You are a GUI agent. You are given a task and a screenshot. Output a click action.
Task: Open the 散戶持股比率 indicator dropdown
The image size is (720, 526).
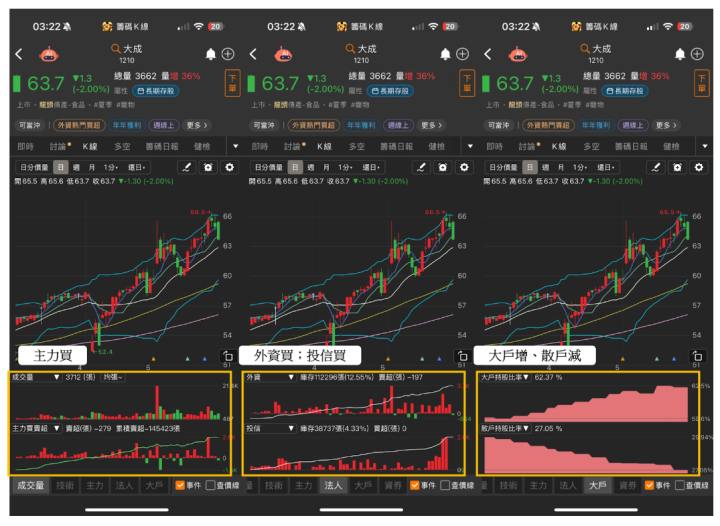(505, 428)
